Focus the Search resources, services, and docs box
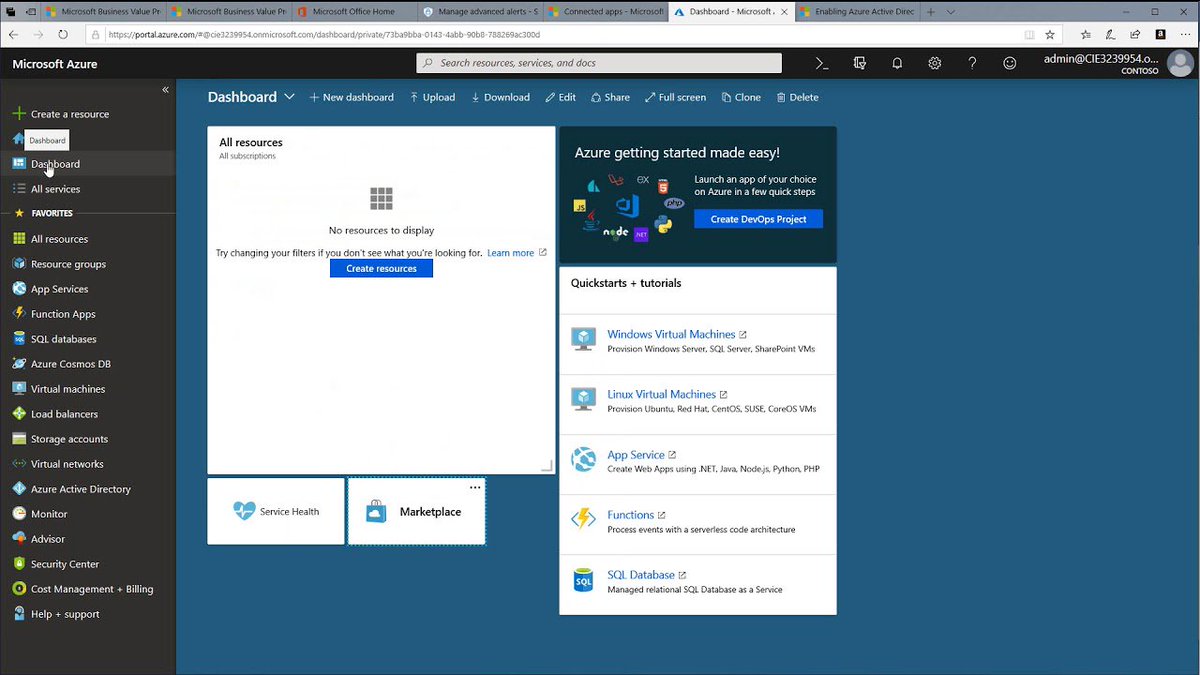Viewport: 1200px width, 675px height. (599, 63)
